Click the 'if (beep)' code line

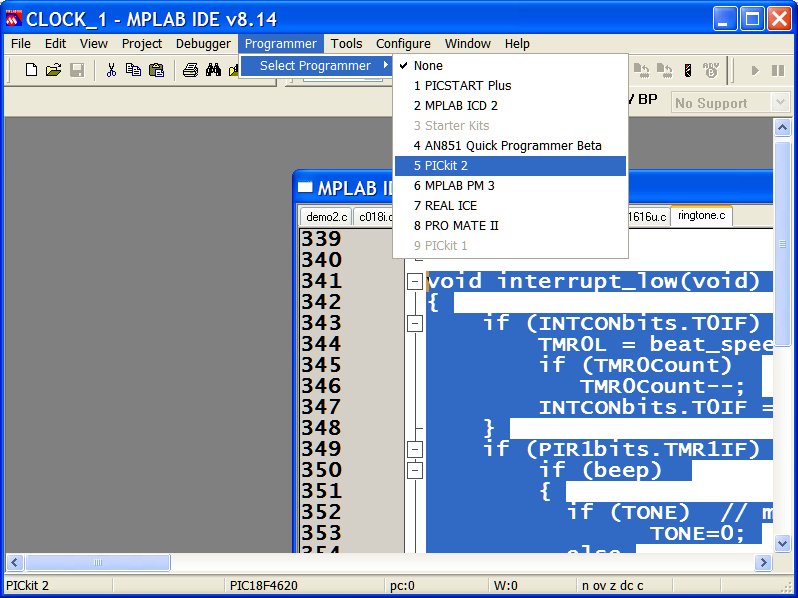click(x=601, y=470)
